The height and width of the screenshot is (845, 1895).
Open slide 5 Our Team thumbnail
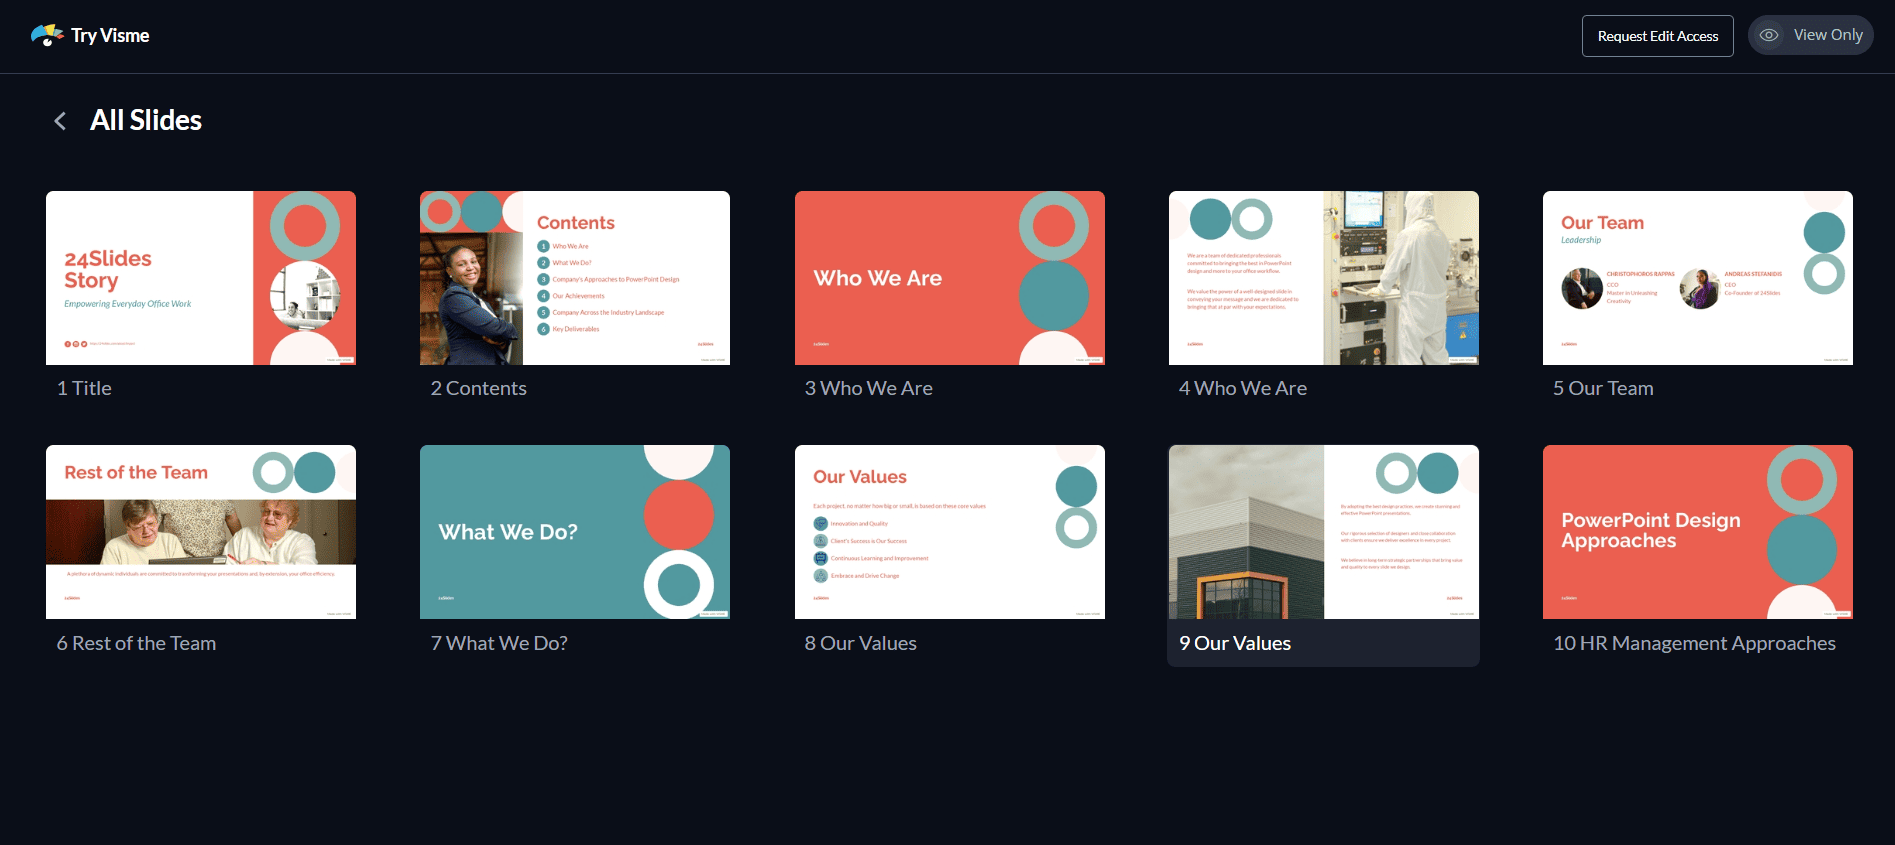click(1698, 278)
